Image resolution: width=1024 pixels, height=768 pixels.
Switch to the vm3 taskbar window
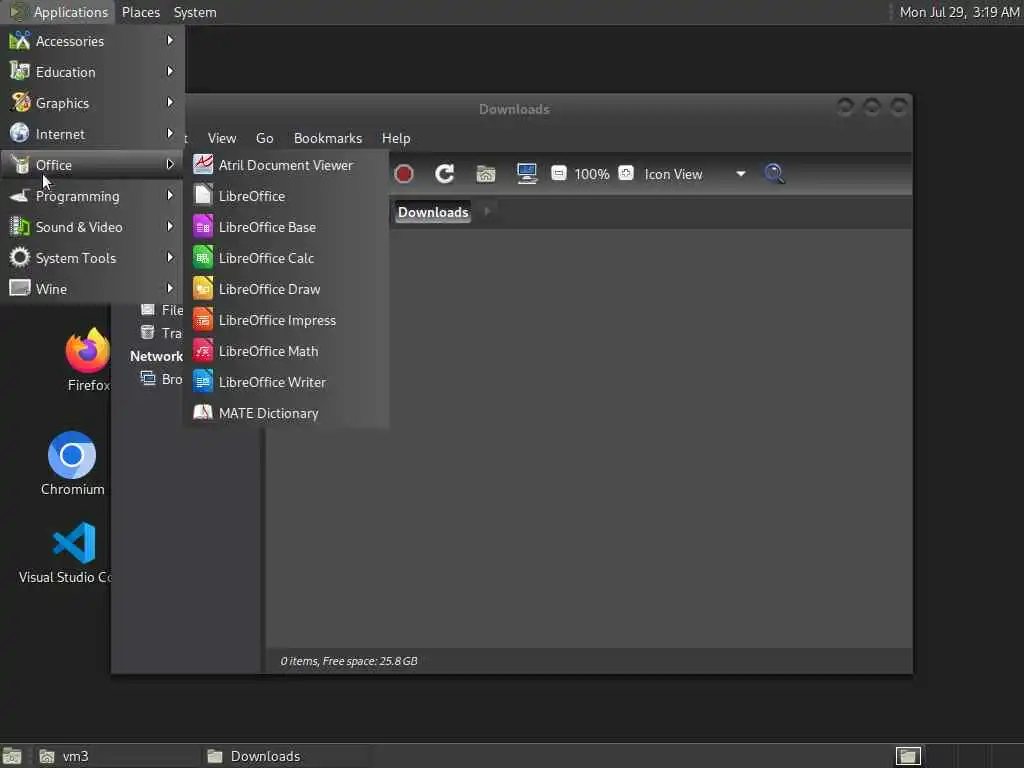coord(116,756)
